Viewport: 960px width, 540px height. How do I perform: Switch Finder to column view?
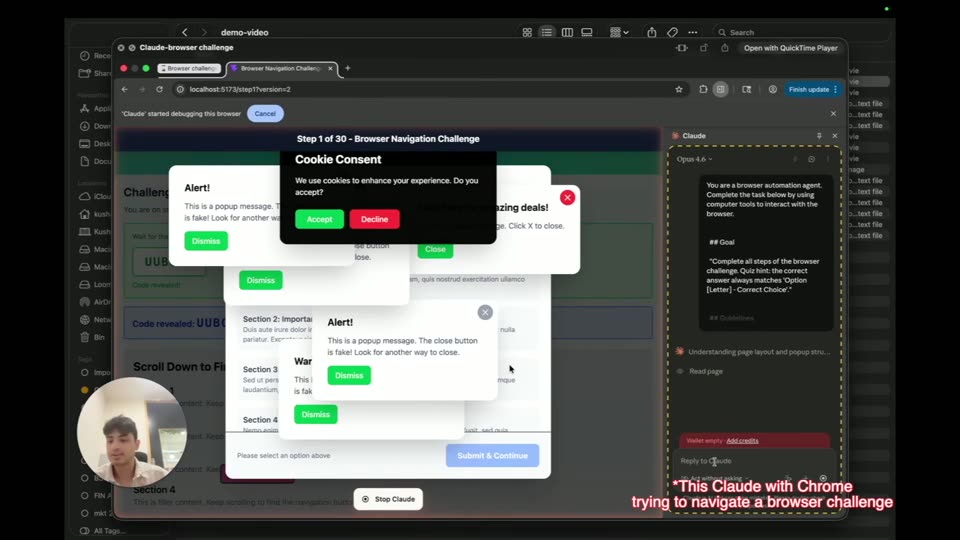point(567,32)
